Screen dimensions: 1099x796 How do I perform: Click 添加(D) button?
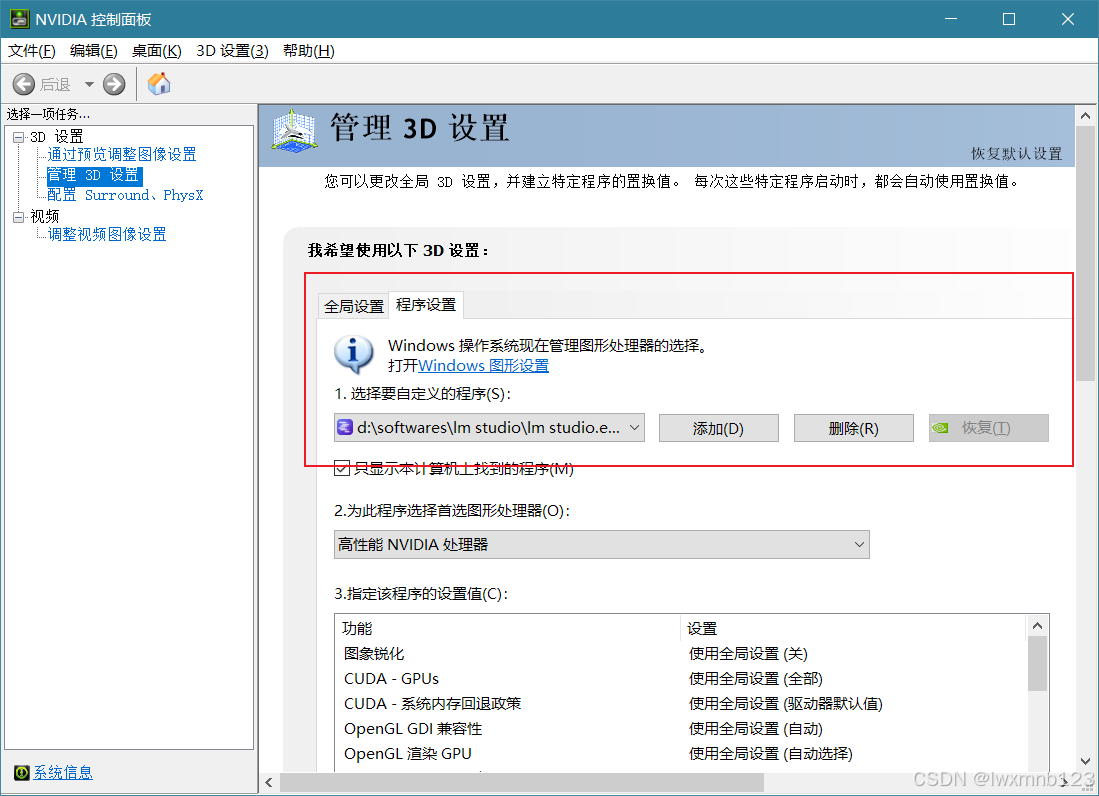pos(718,428)
